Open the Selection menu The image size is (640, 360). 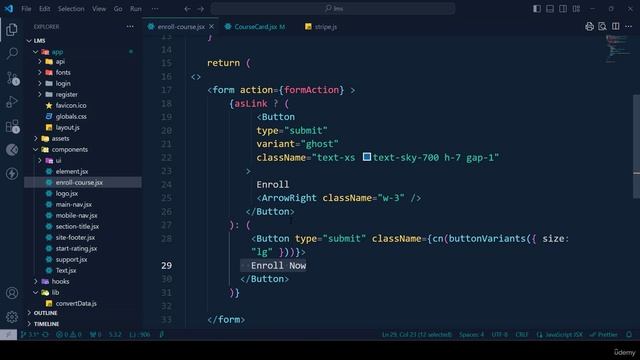pos(71,9)
